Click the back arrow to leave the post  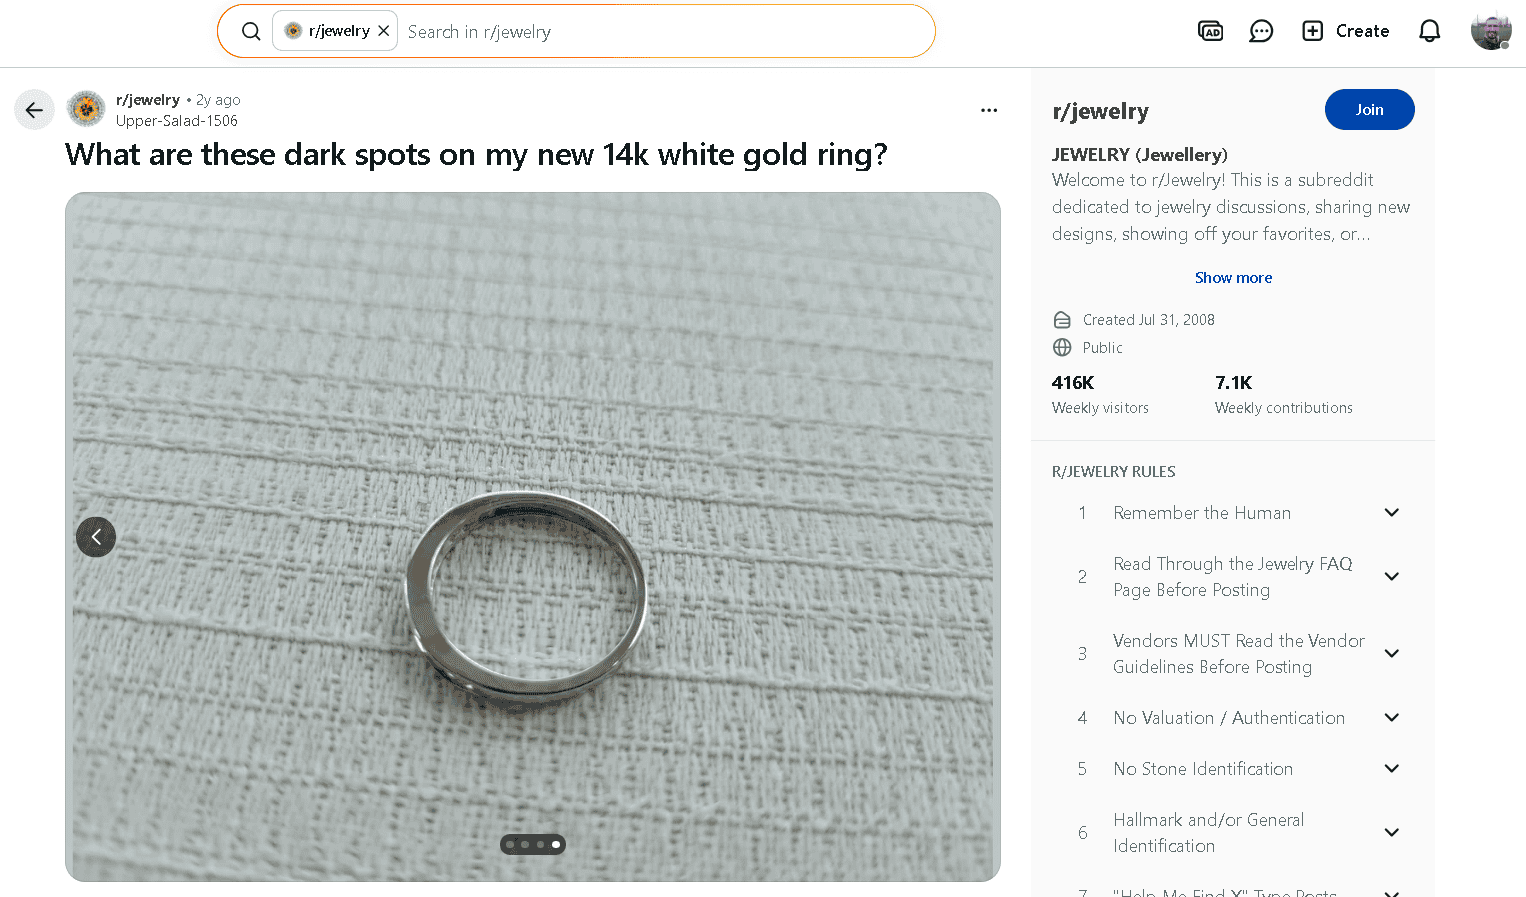(35, 109)
